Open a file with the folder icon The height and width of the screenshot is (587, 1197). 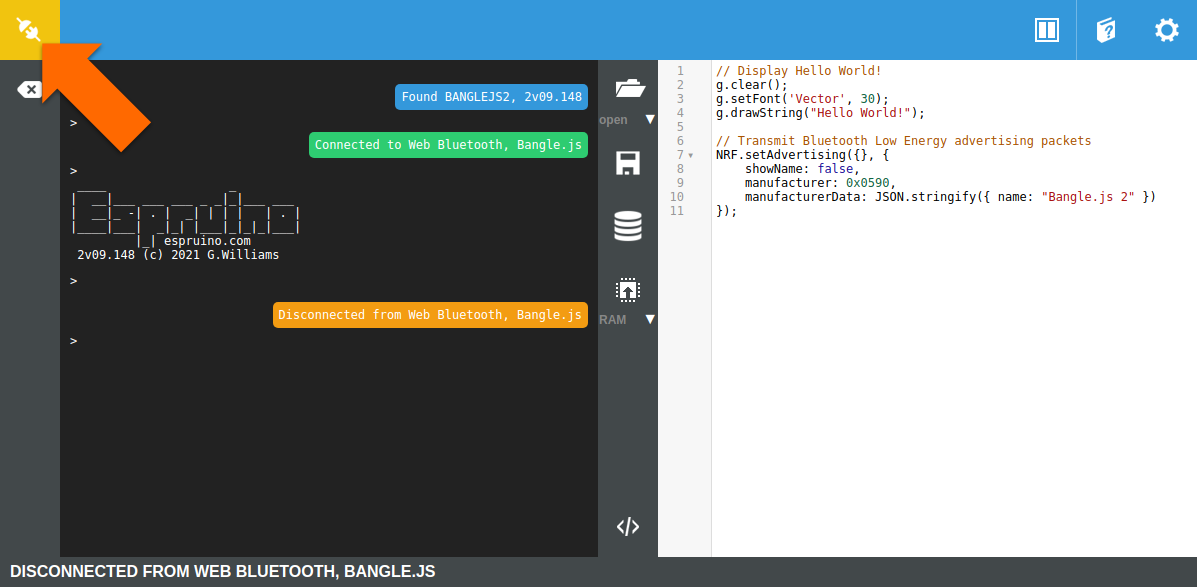pos(630,89)
